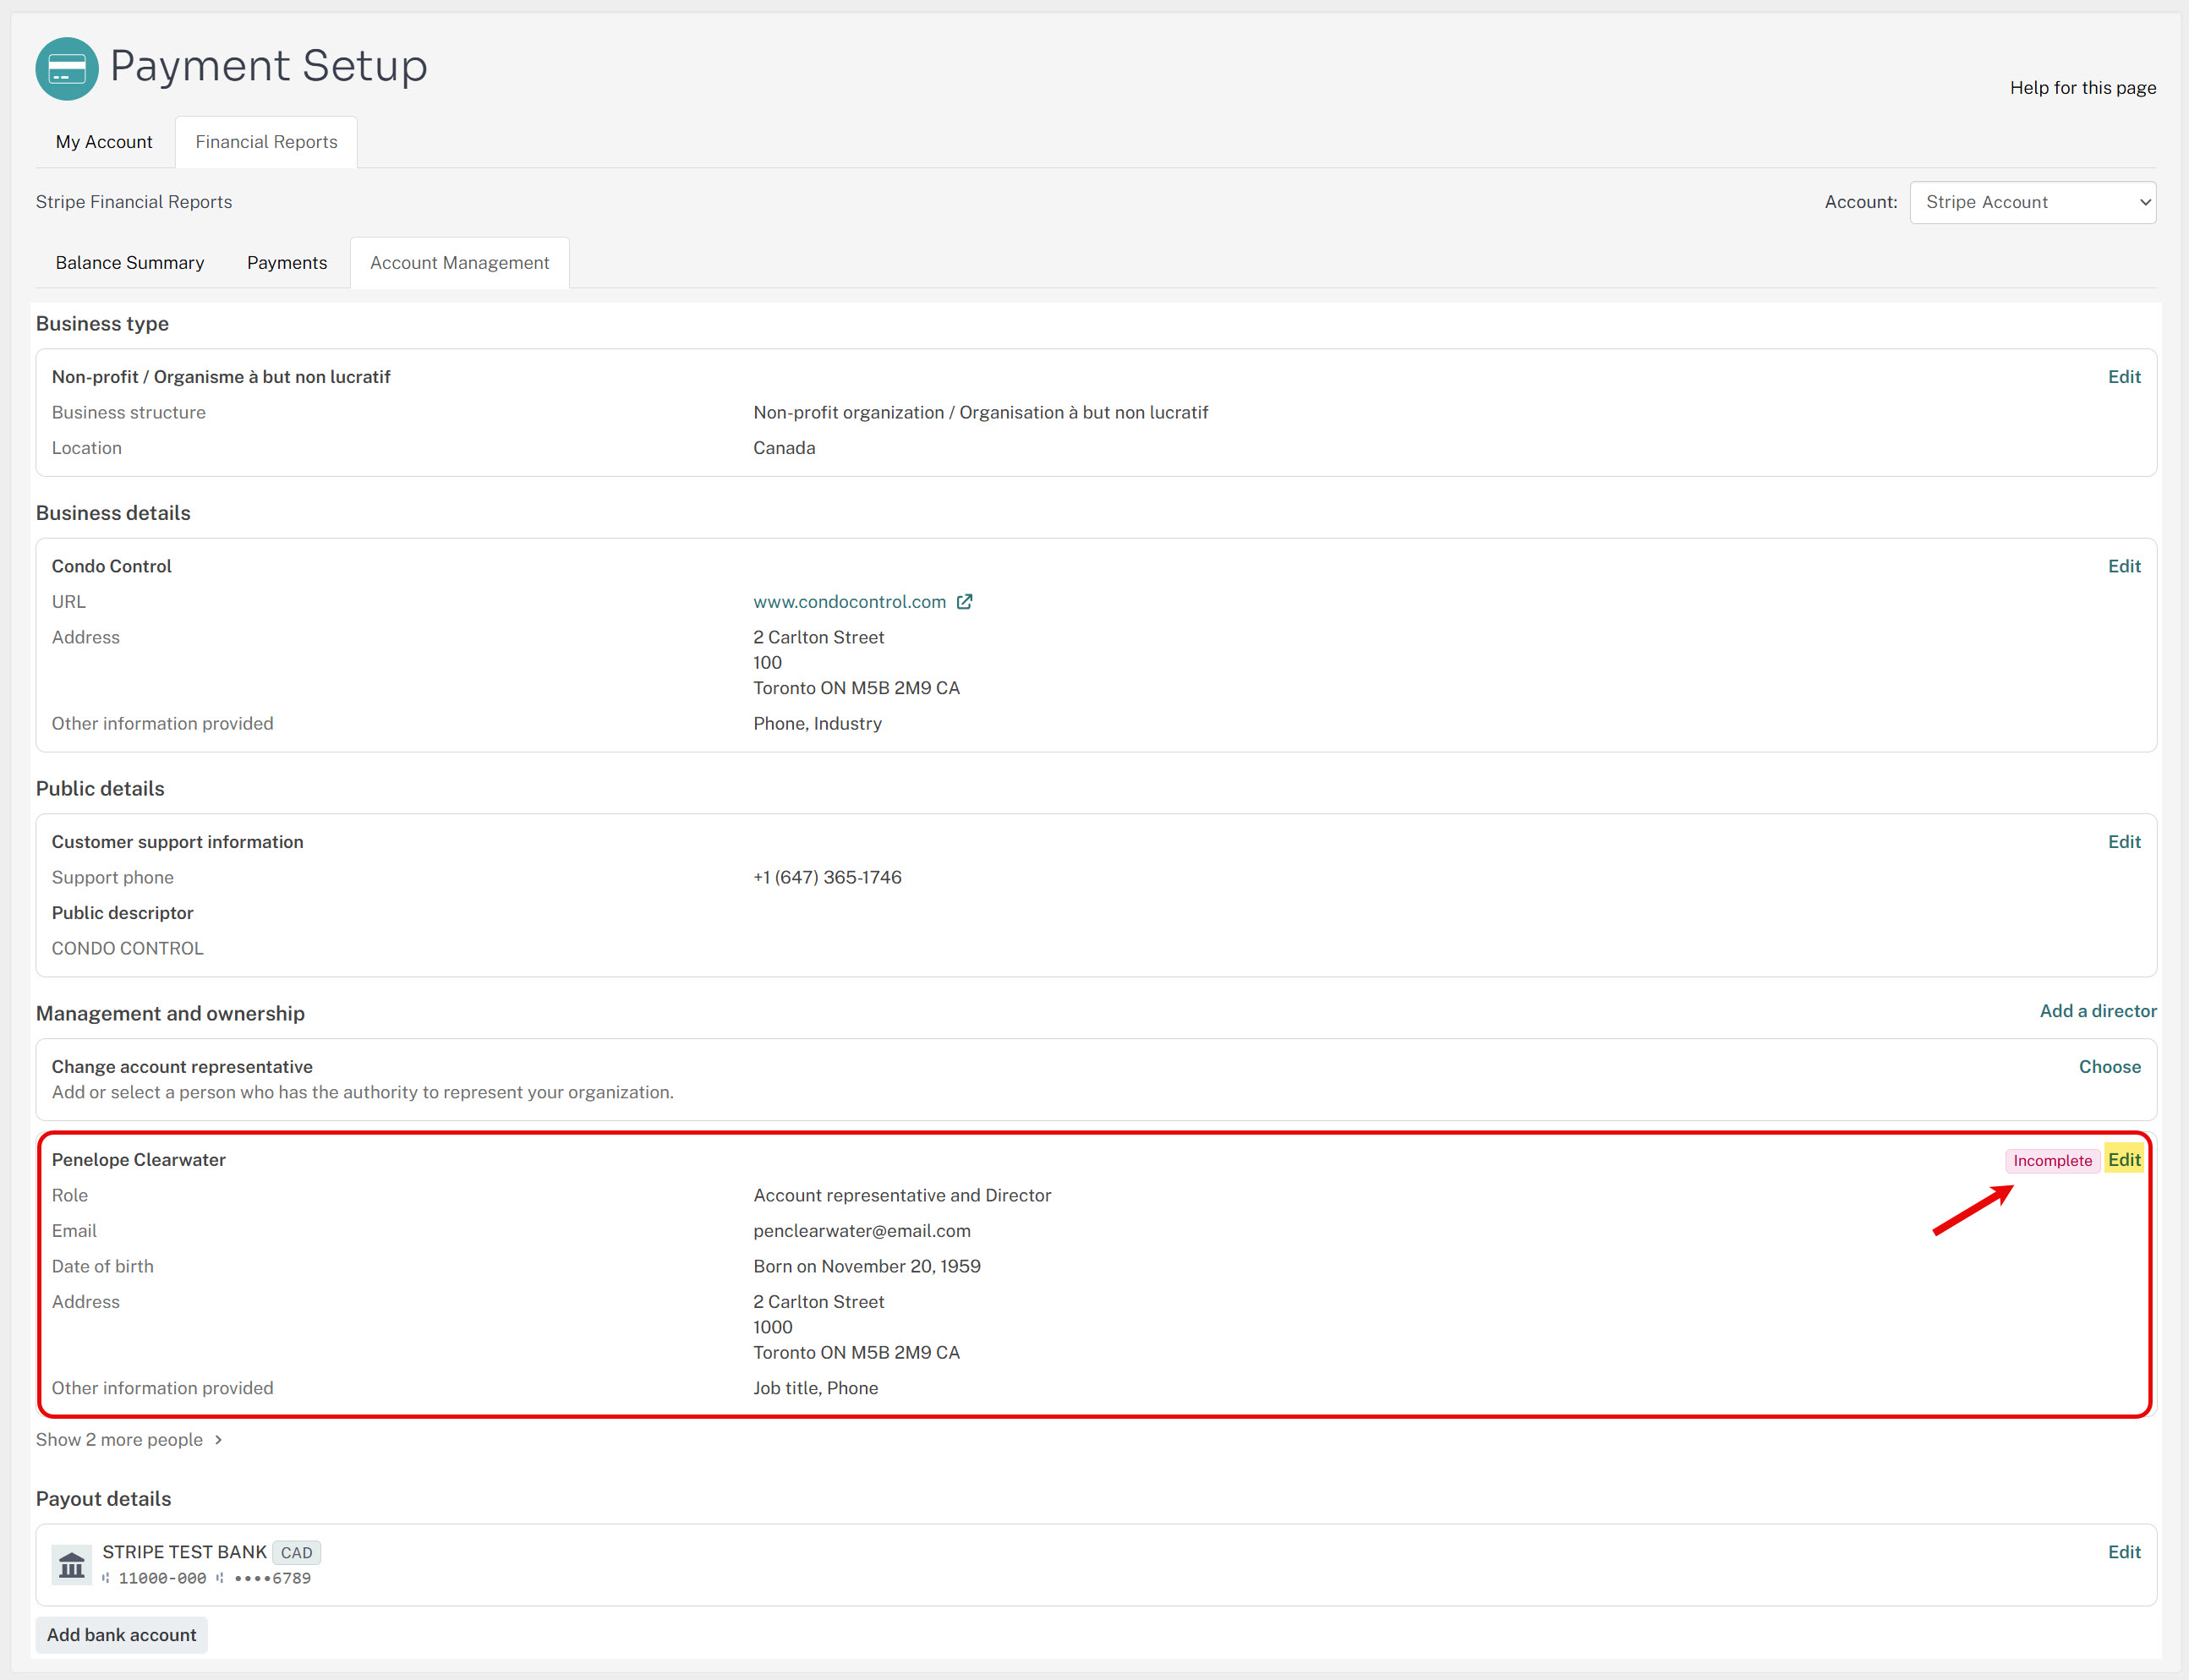Choose a new account representative
The image size is (2189, 1680).
tap(2110, 1067)
